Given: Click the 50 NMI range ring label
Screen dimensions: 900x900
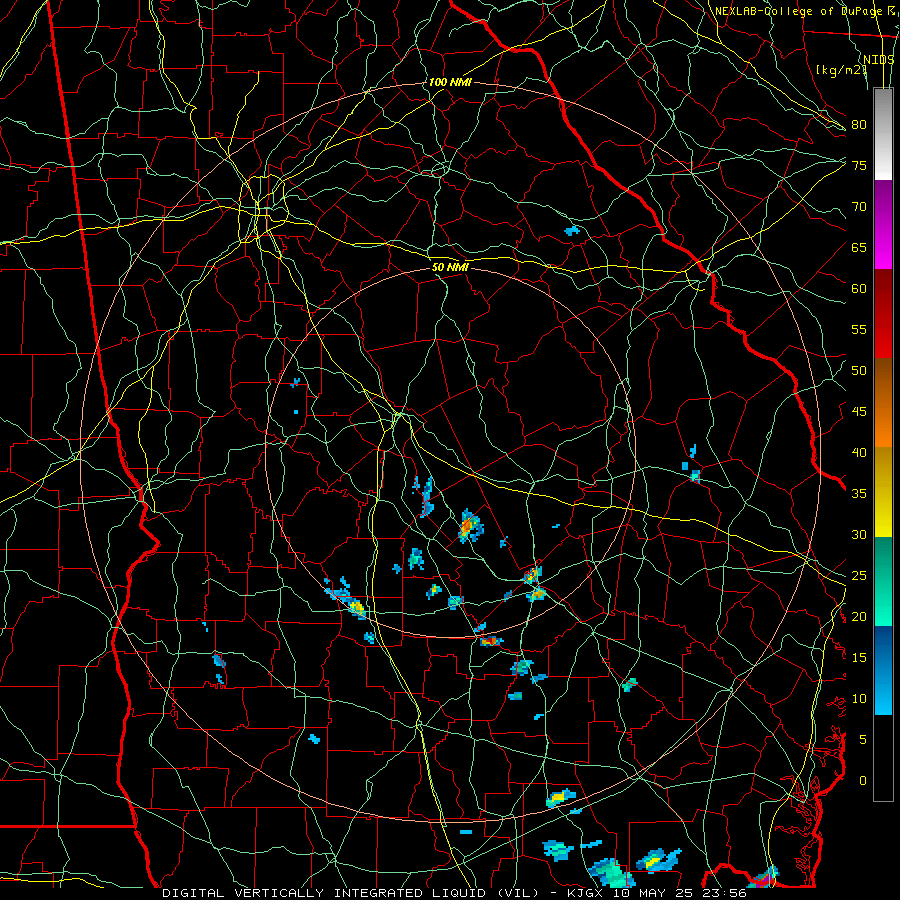Looking at the screenshot, I should 450,267.
